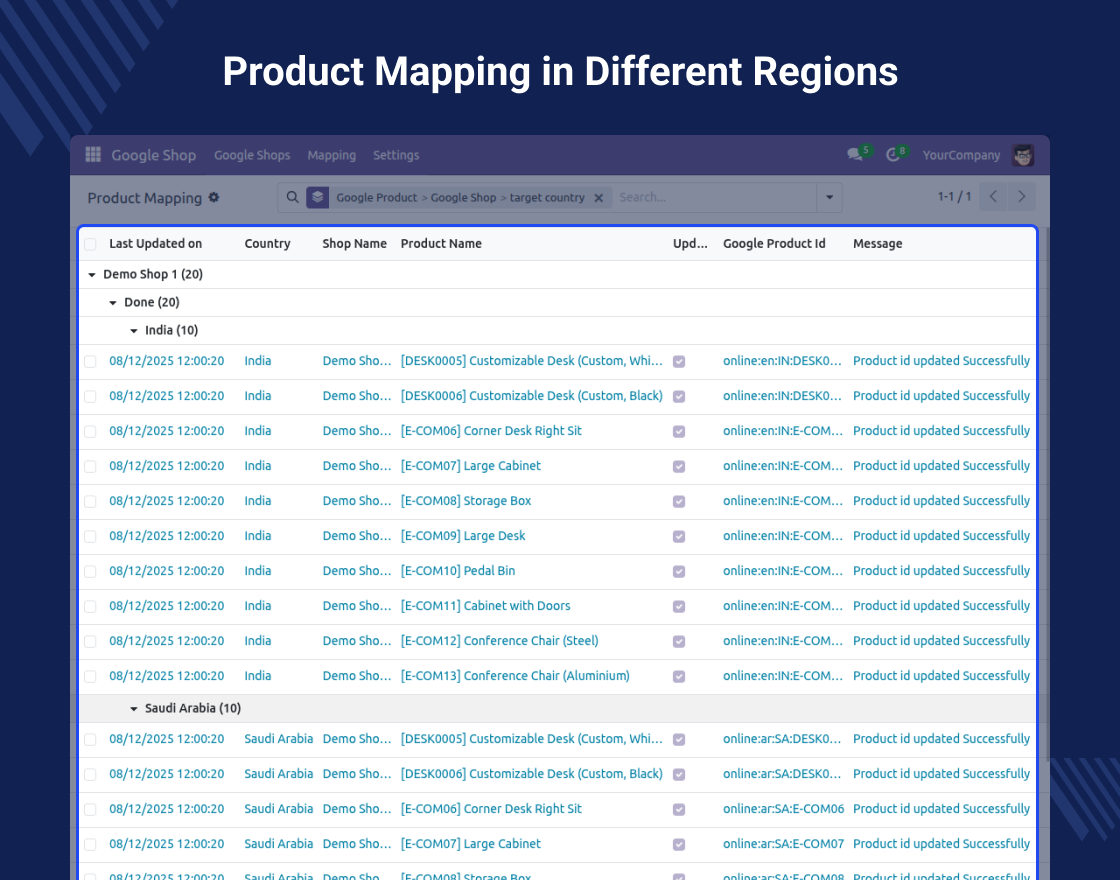Click YourCompany switcher

961,155
